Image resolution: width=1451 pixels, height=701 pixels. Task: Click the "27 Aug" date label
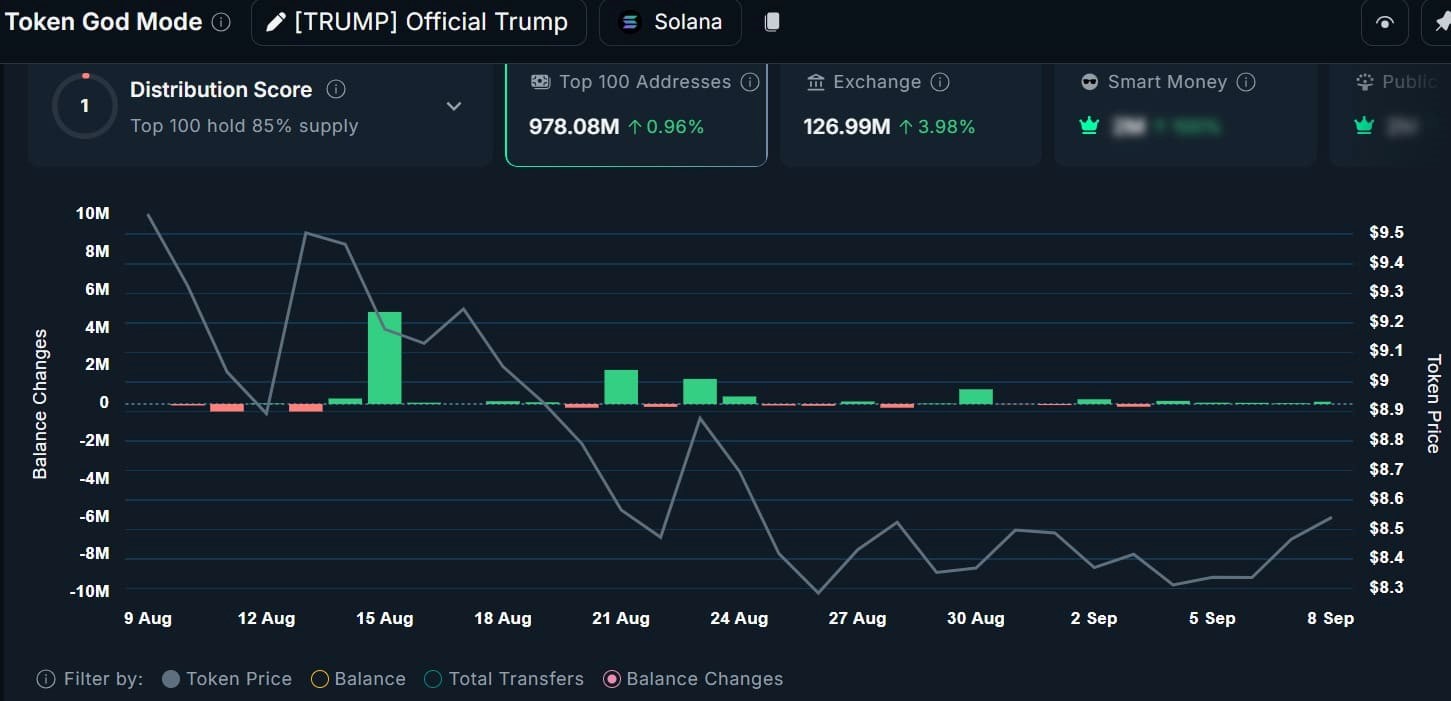point(858,618)
